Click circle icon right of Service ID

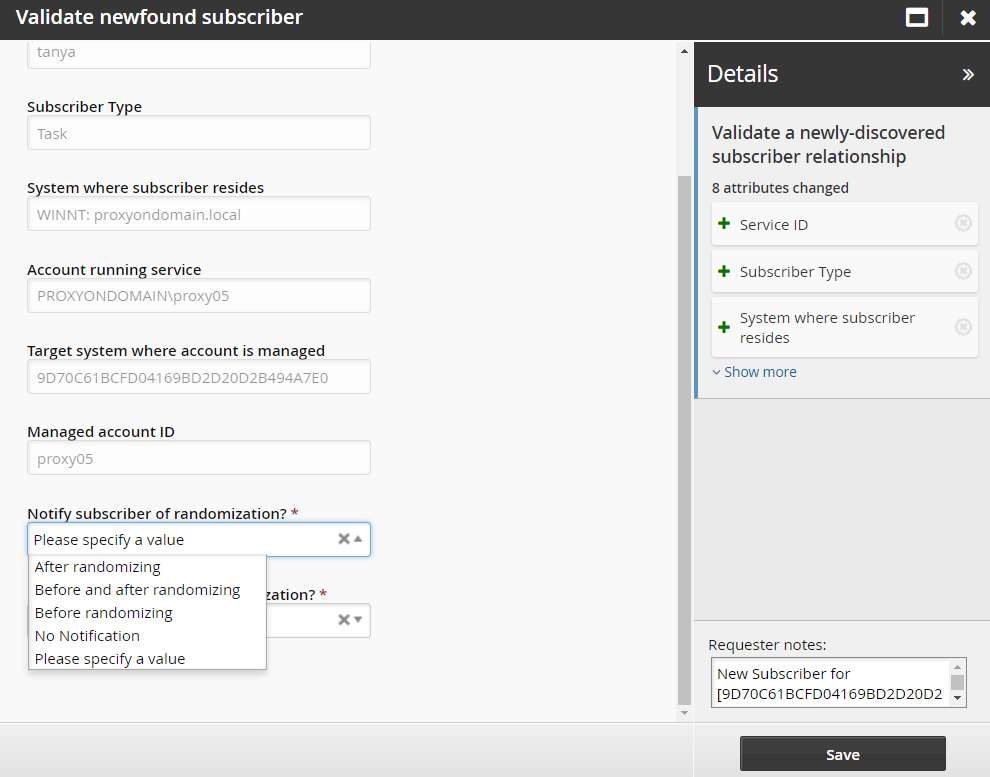pos(962,224)
